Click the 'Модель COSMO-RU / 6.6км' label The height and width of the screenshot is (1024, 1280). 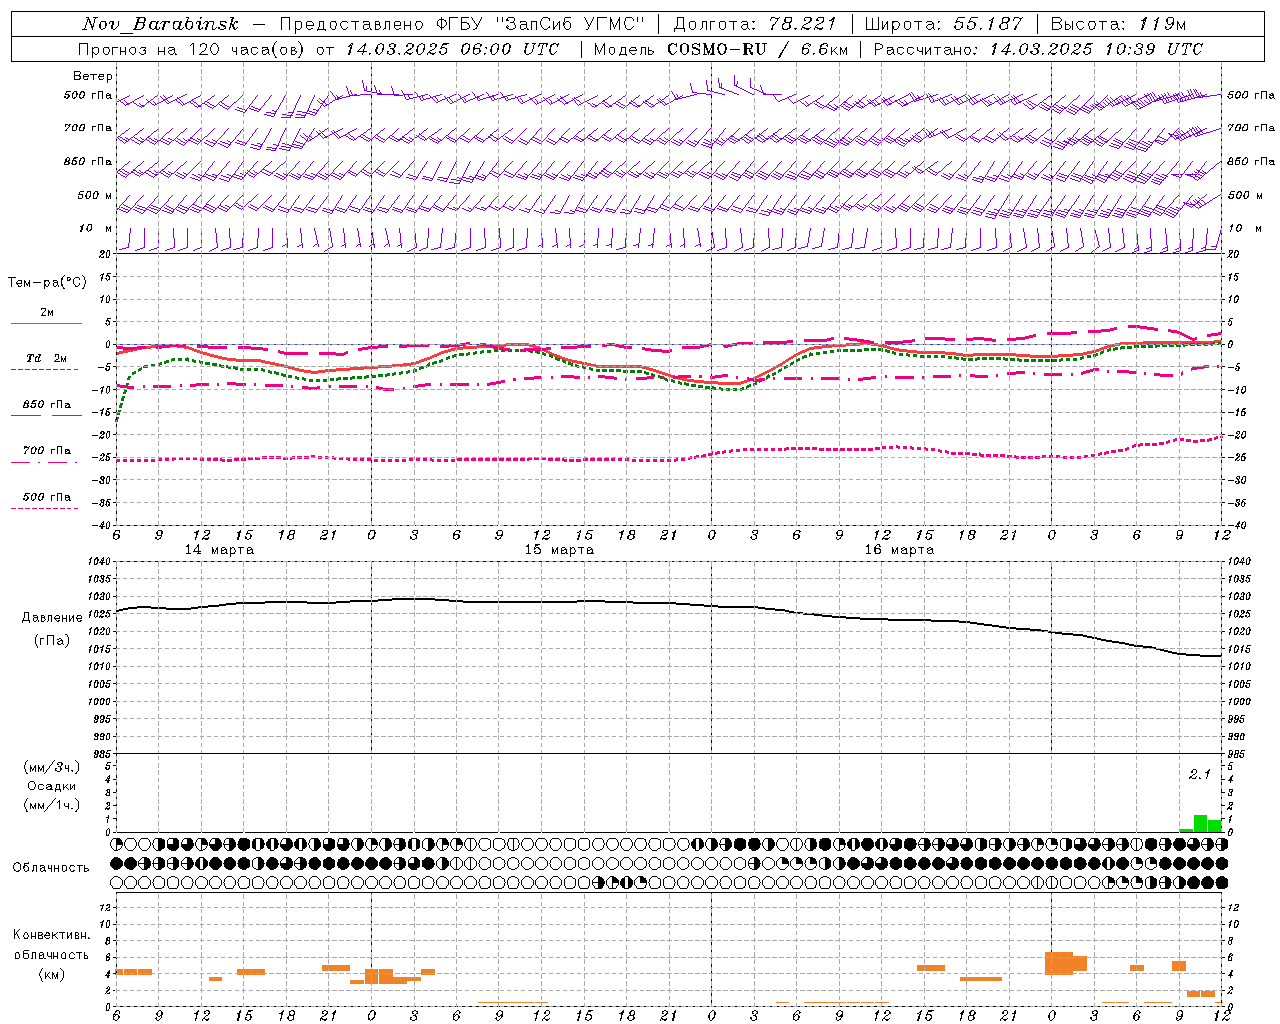pyautogui.click(x=720, y=49)
